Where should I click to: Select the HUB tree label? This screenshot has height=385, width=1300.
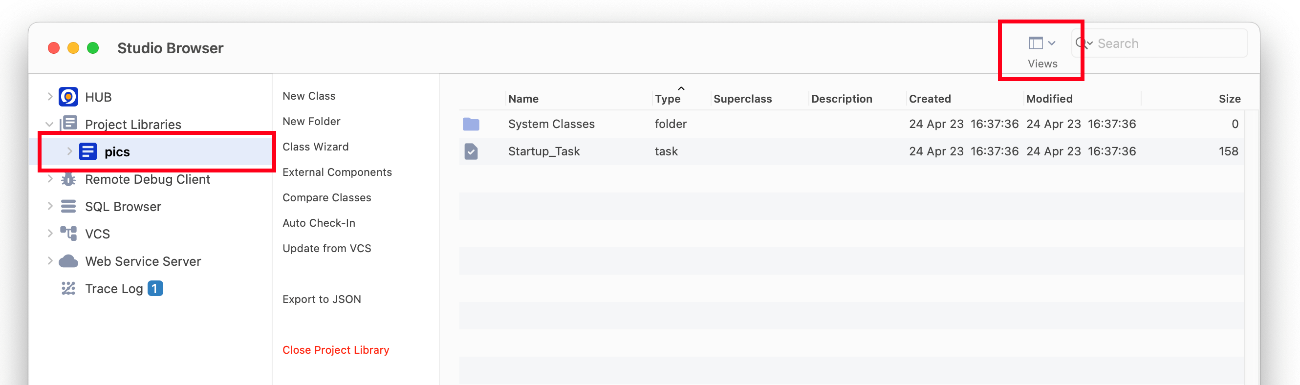click(x=98, y=97)
